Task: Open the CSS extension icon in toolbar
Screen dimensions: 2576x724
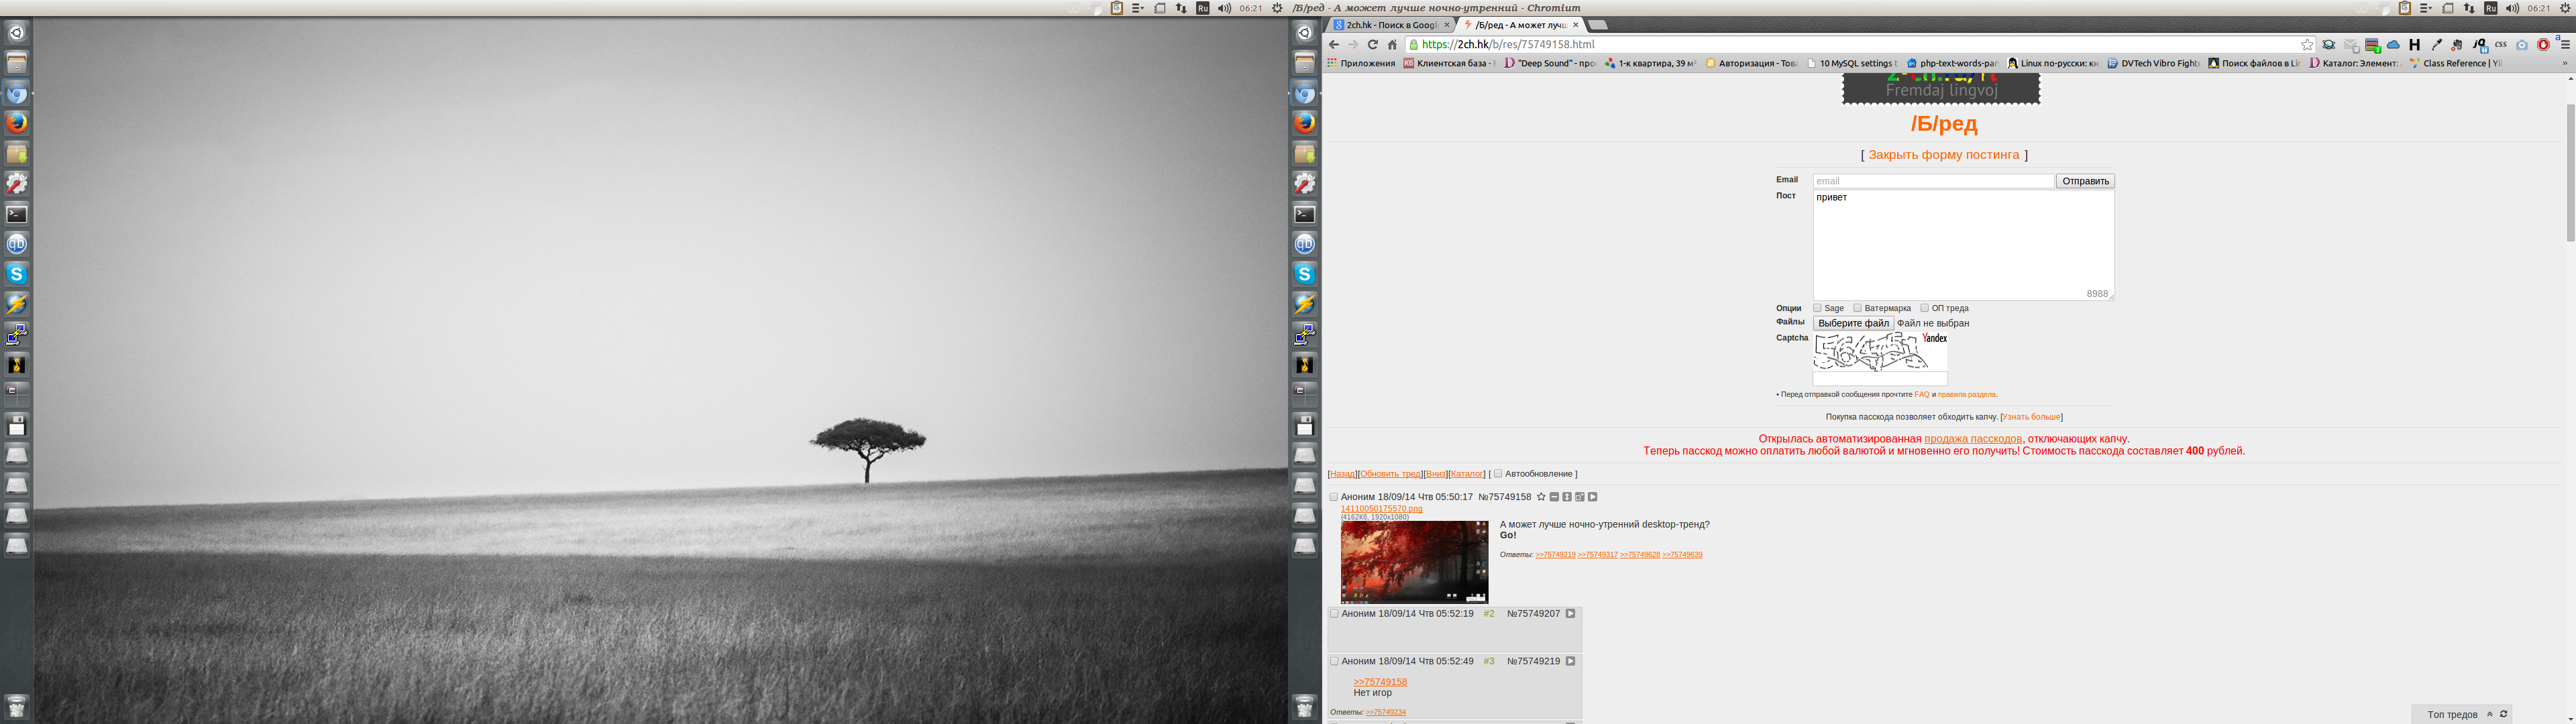Action: pos(2500,45)
